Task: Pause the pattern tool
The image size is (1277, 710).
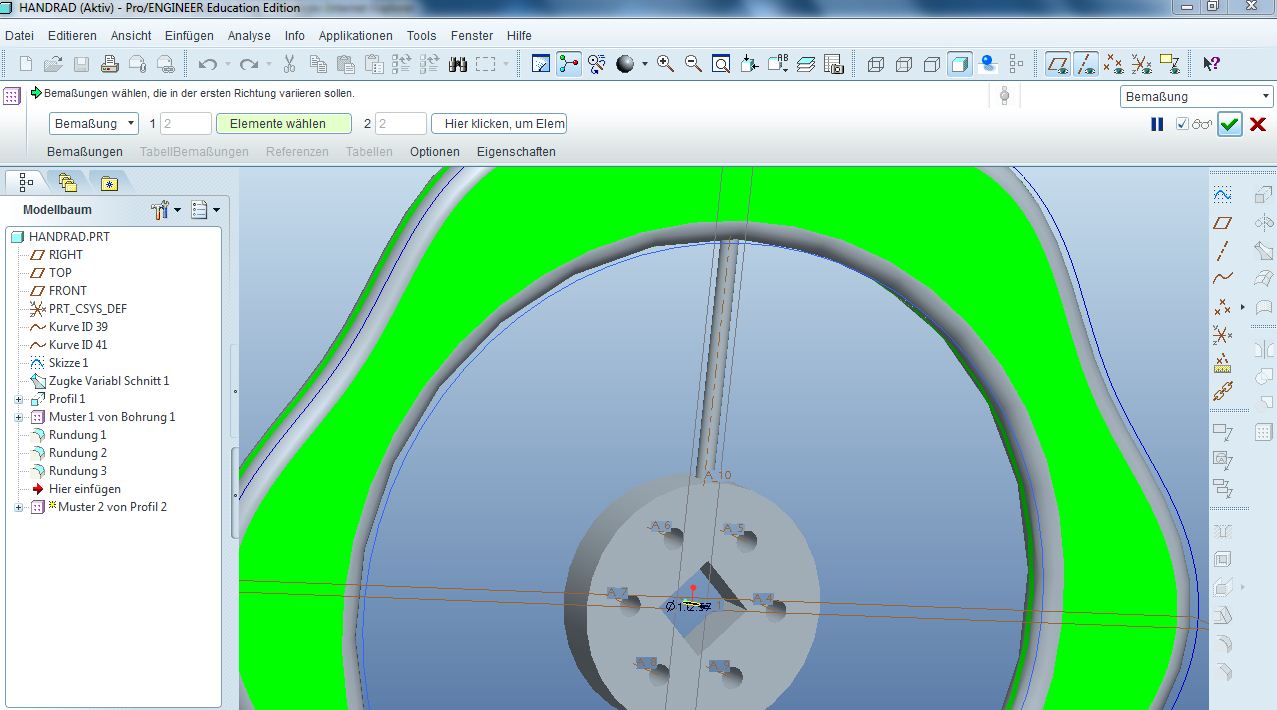Action: click(1157, 124)
